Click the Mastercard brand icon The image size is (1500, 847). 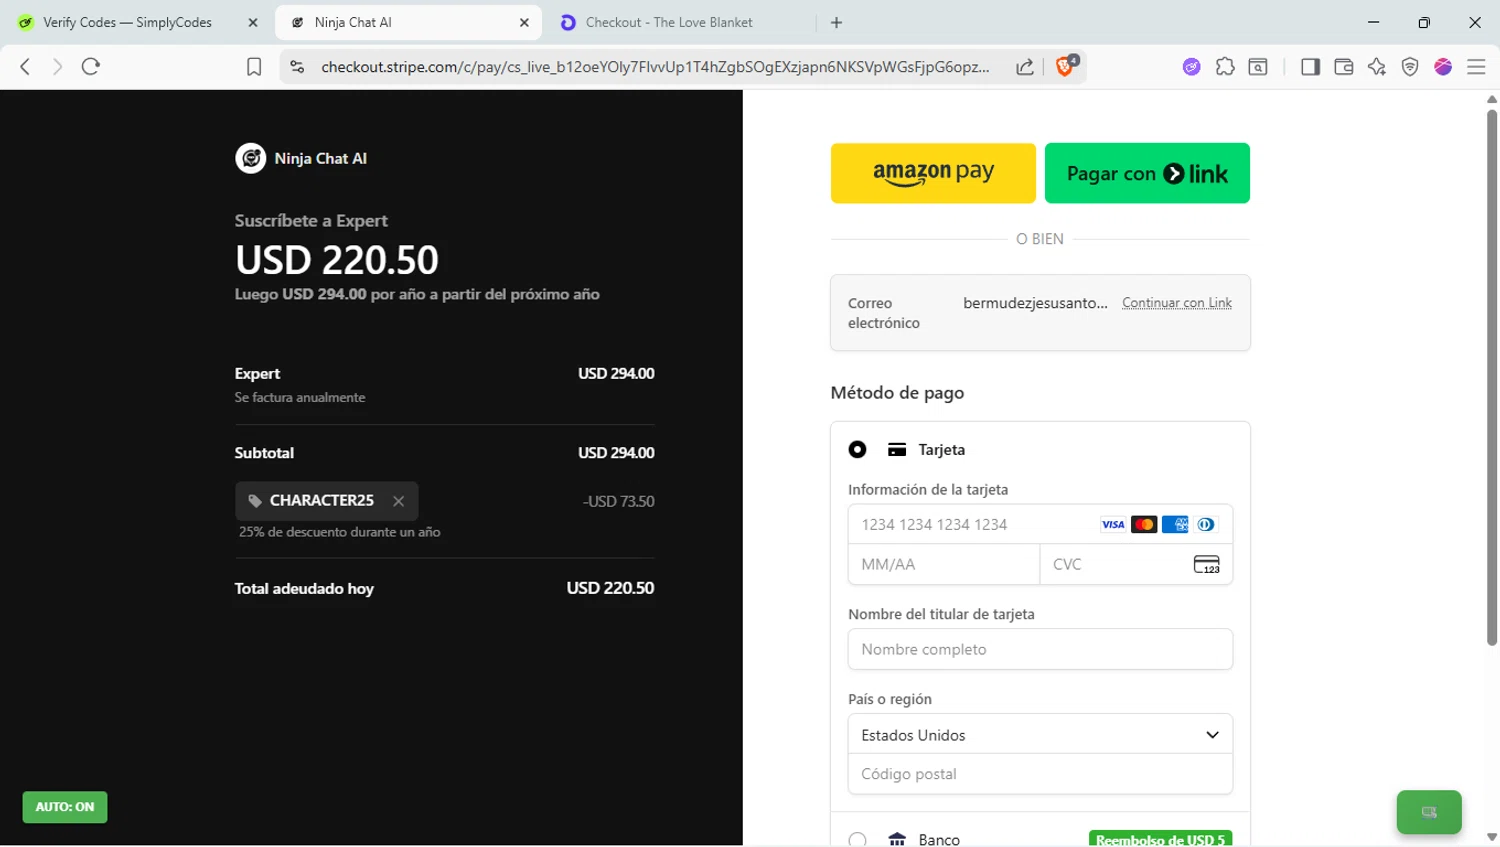click(x=1144, y=524)
